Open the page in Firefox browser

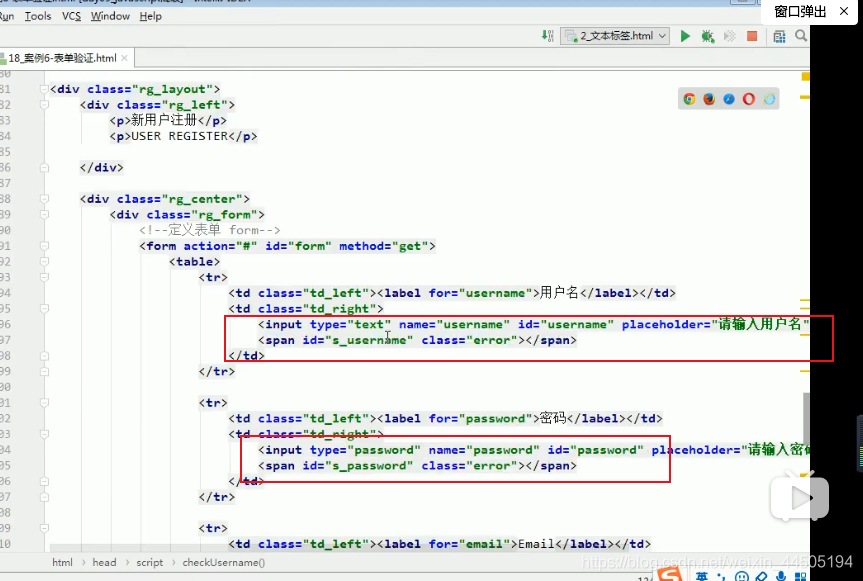click(x=709, y=99)
